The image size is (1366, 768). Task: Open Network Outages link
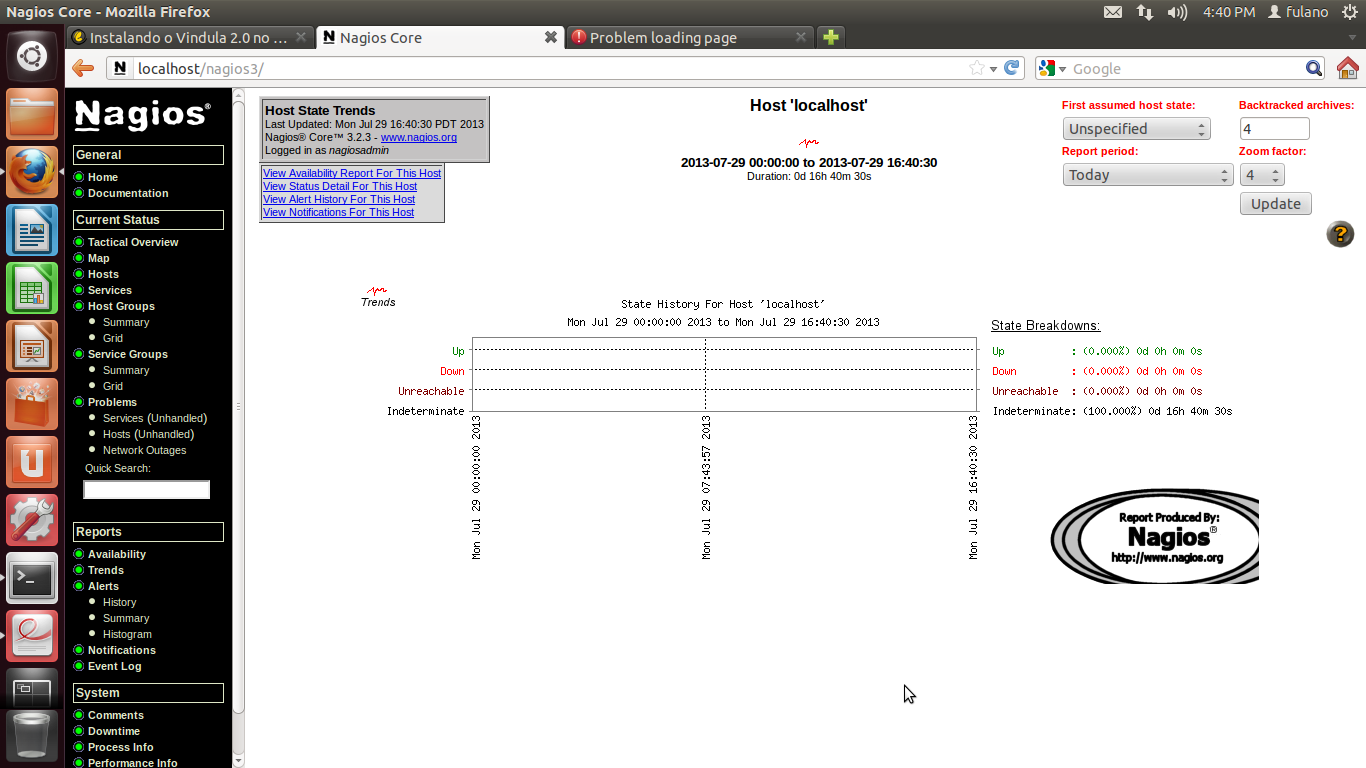click(x=144, y=450)
